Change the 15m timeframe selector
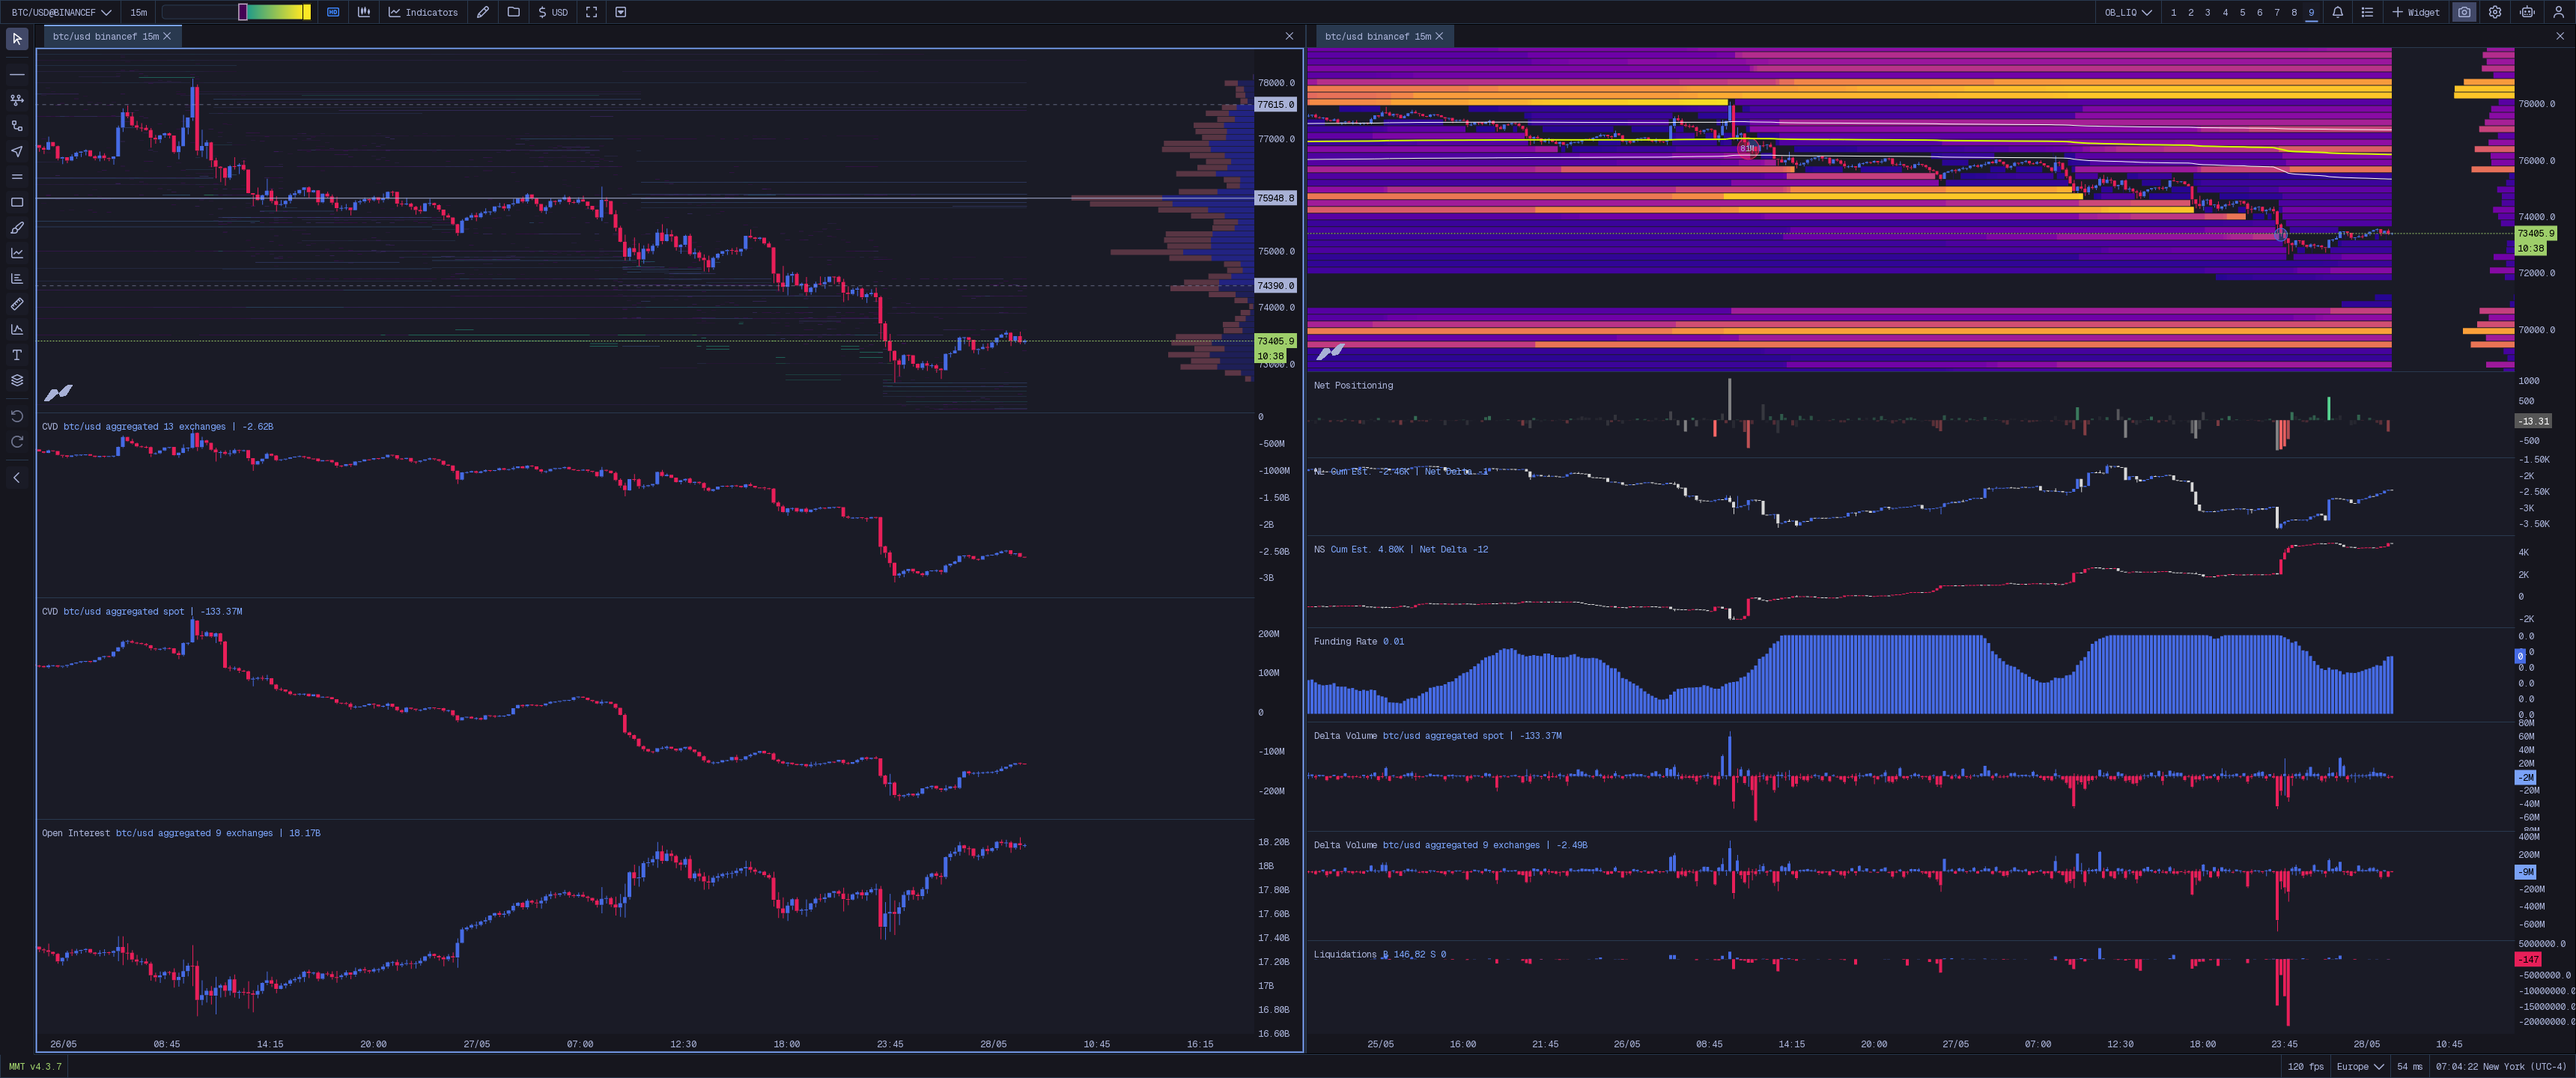Viewport: 2576px width, 1078px height. (x=138, y=12)
